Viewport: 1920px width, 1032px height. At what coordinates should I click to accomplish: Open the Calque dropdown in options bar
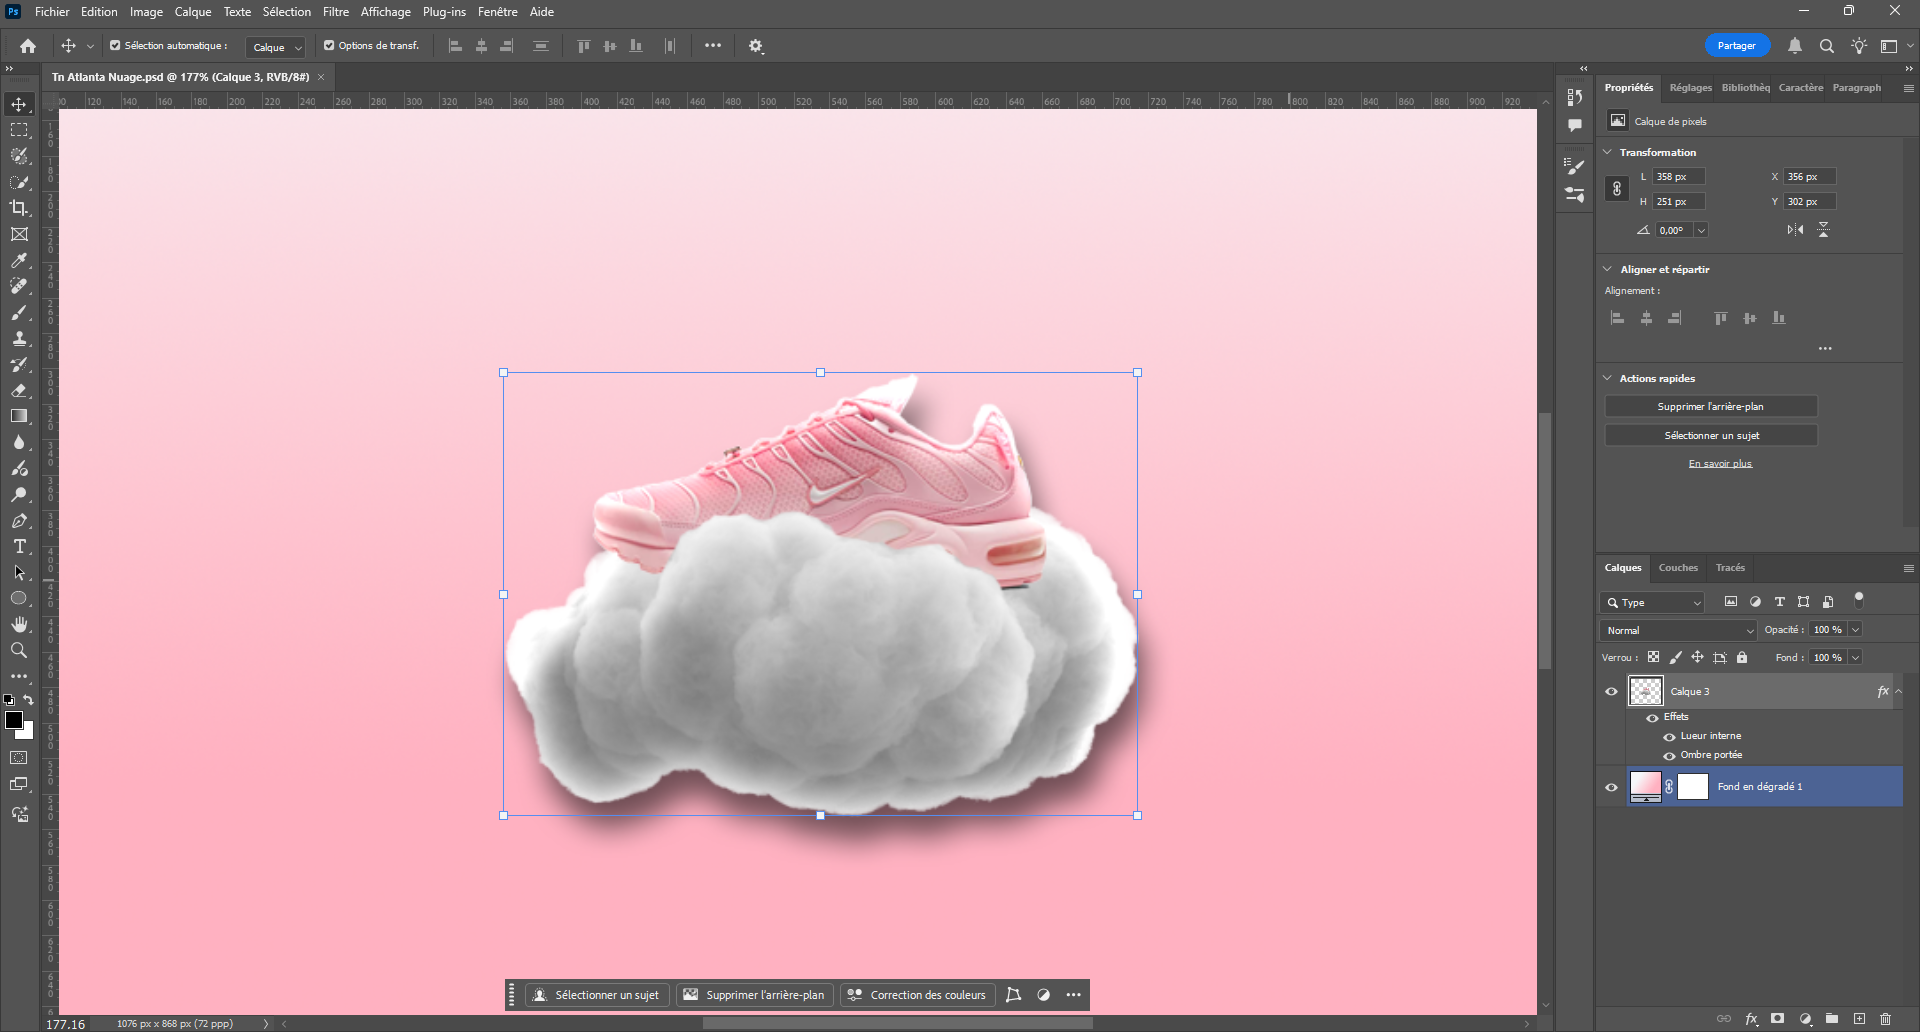click(276, 47)
